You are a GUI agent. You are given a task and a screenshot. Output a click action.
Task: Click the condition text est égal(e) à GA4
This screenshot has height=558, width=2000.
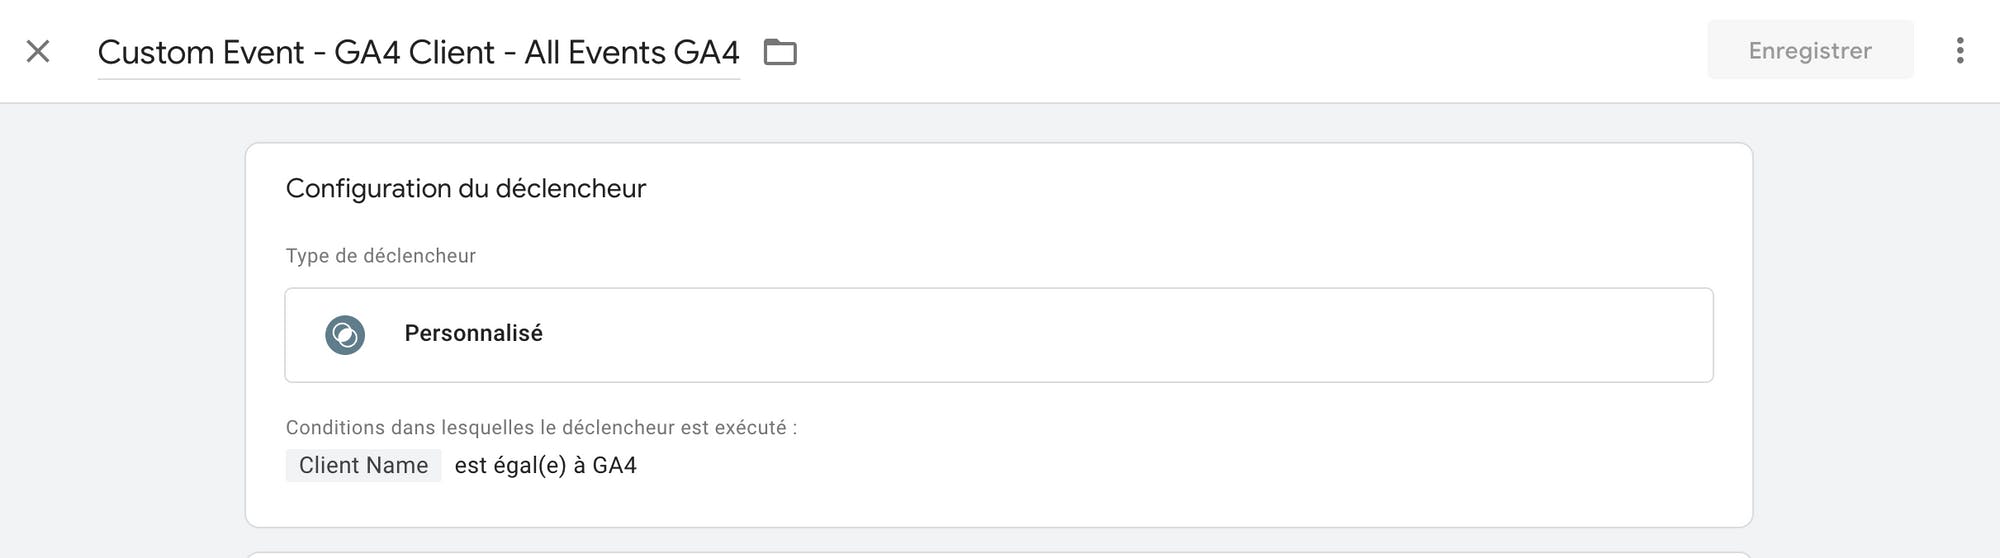point(545,465)
